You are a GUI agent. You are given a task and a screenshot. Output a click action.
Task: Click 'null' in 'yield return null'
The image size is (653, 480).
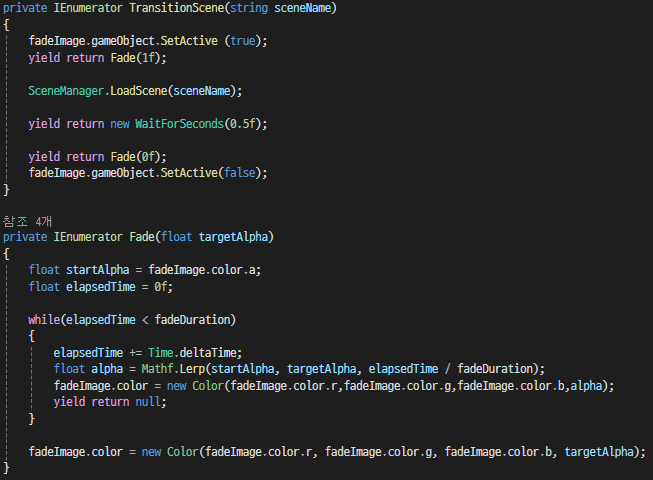click(148, 402)
